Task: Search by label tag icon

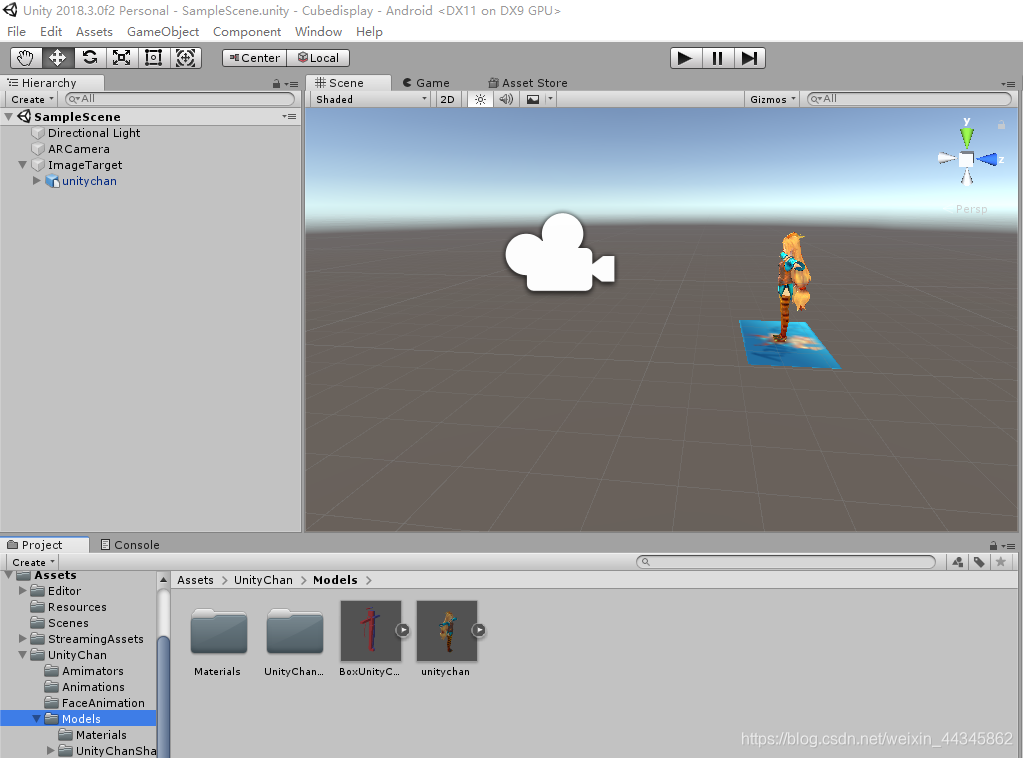Action: 979,562
